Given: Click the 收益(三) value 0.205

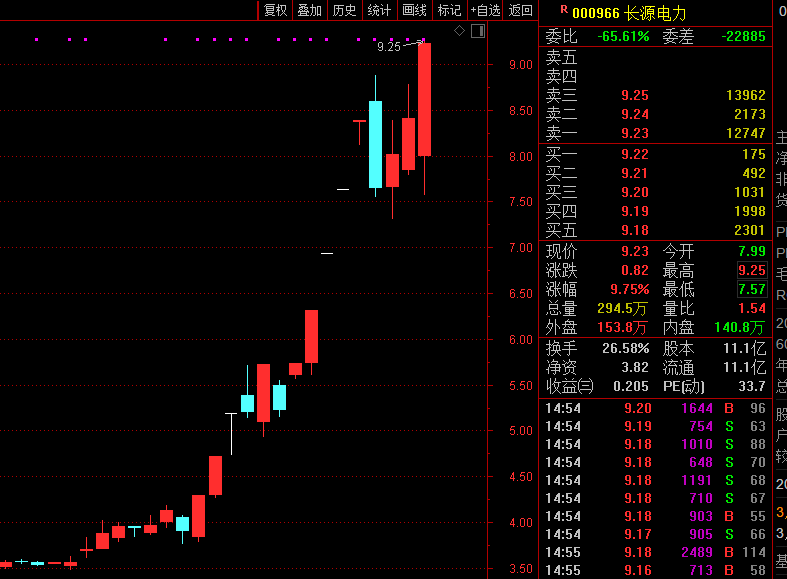Looking at the screenshot, I should tap(631, 386).
